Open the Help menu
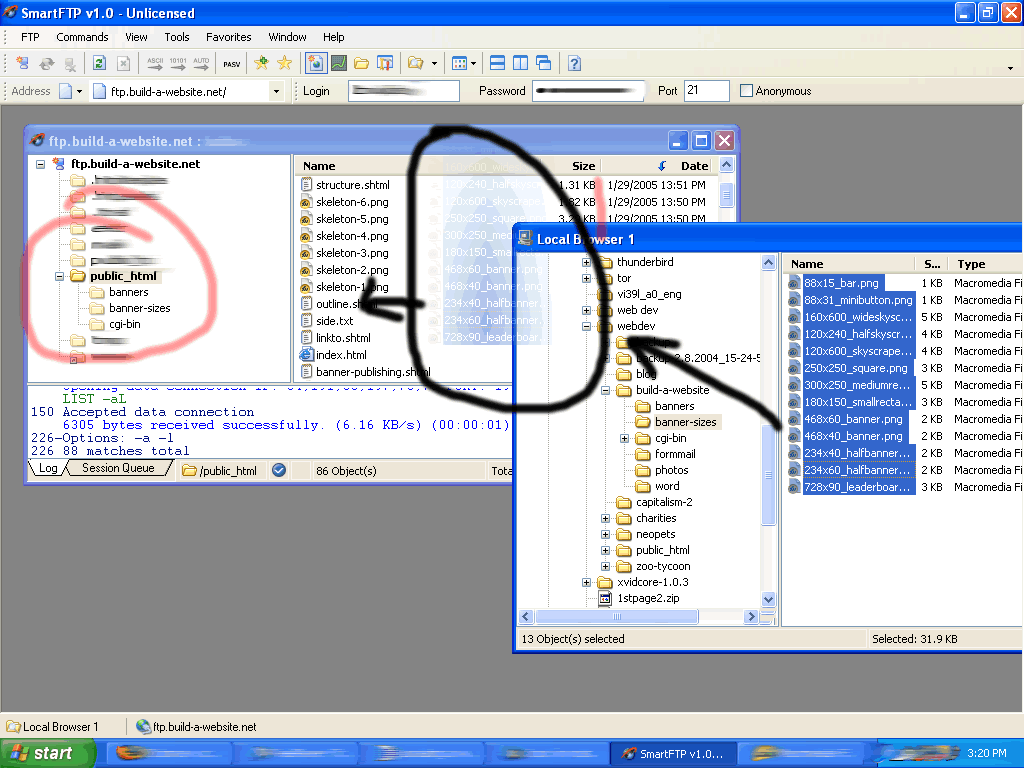Viewport: 1024px width, 768px height. tap(334, 37)
